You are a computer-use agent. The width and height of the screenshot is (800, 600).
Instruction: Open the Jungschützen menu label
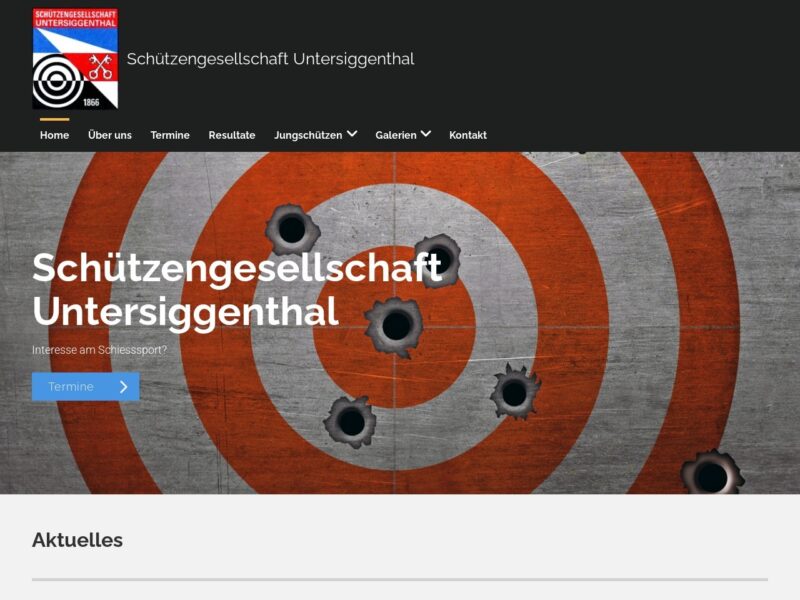pyautogui.click(x=307, y=135)
